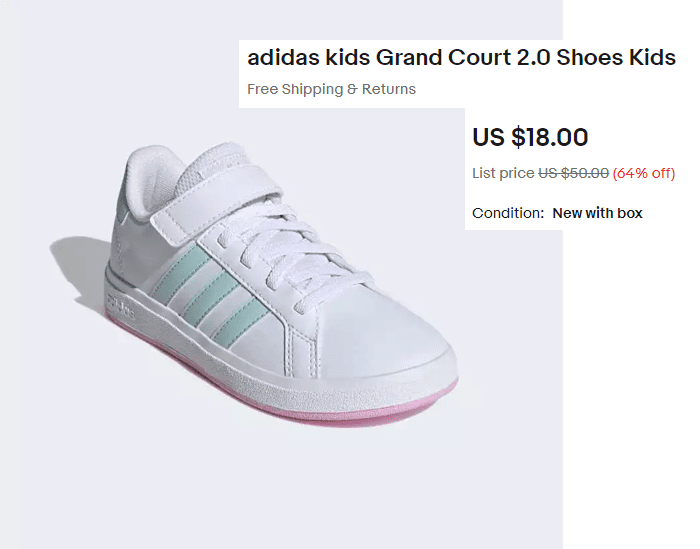Viewport: 700px width, 549px height.
Task: Click the adidas Grand Court product title
Action: (x=461, y=57)
